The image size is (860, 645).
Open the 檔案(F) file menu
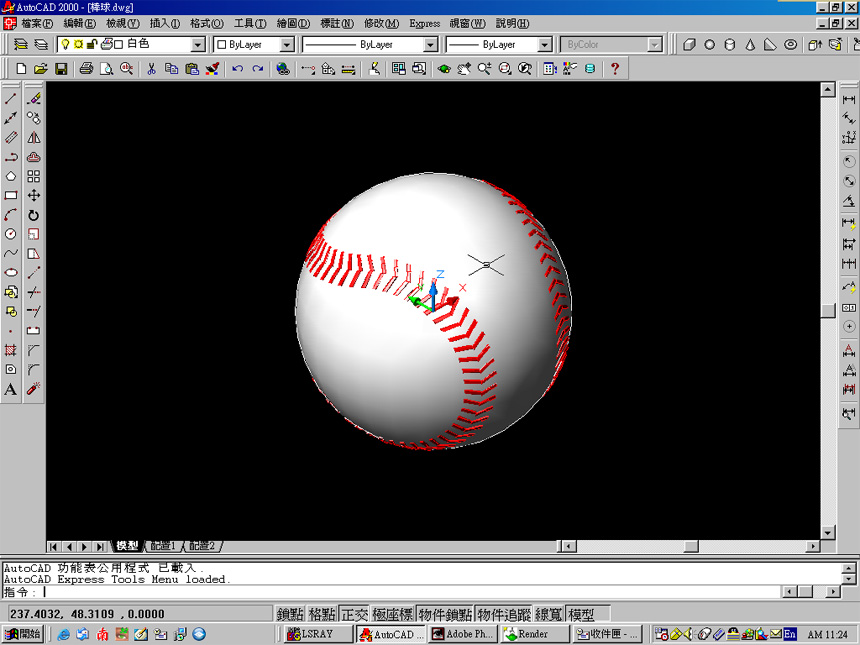pos(37,23)
